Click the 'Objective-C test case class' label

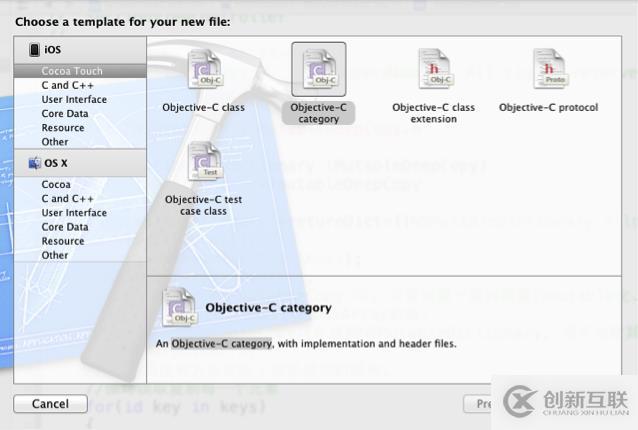click(203, 205)
